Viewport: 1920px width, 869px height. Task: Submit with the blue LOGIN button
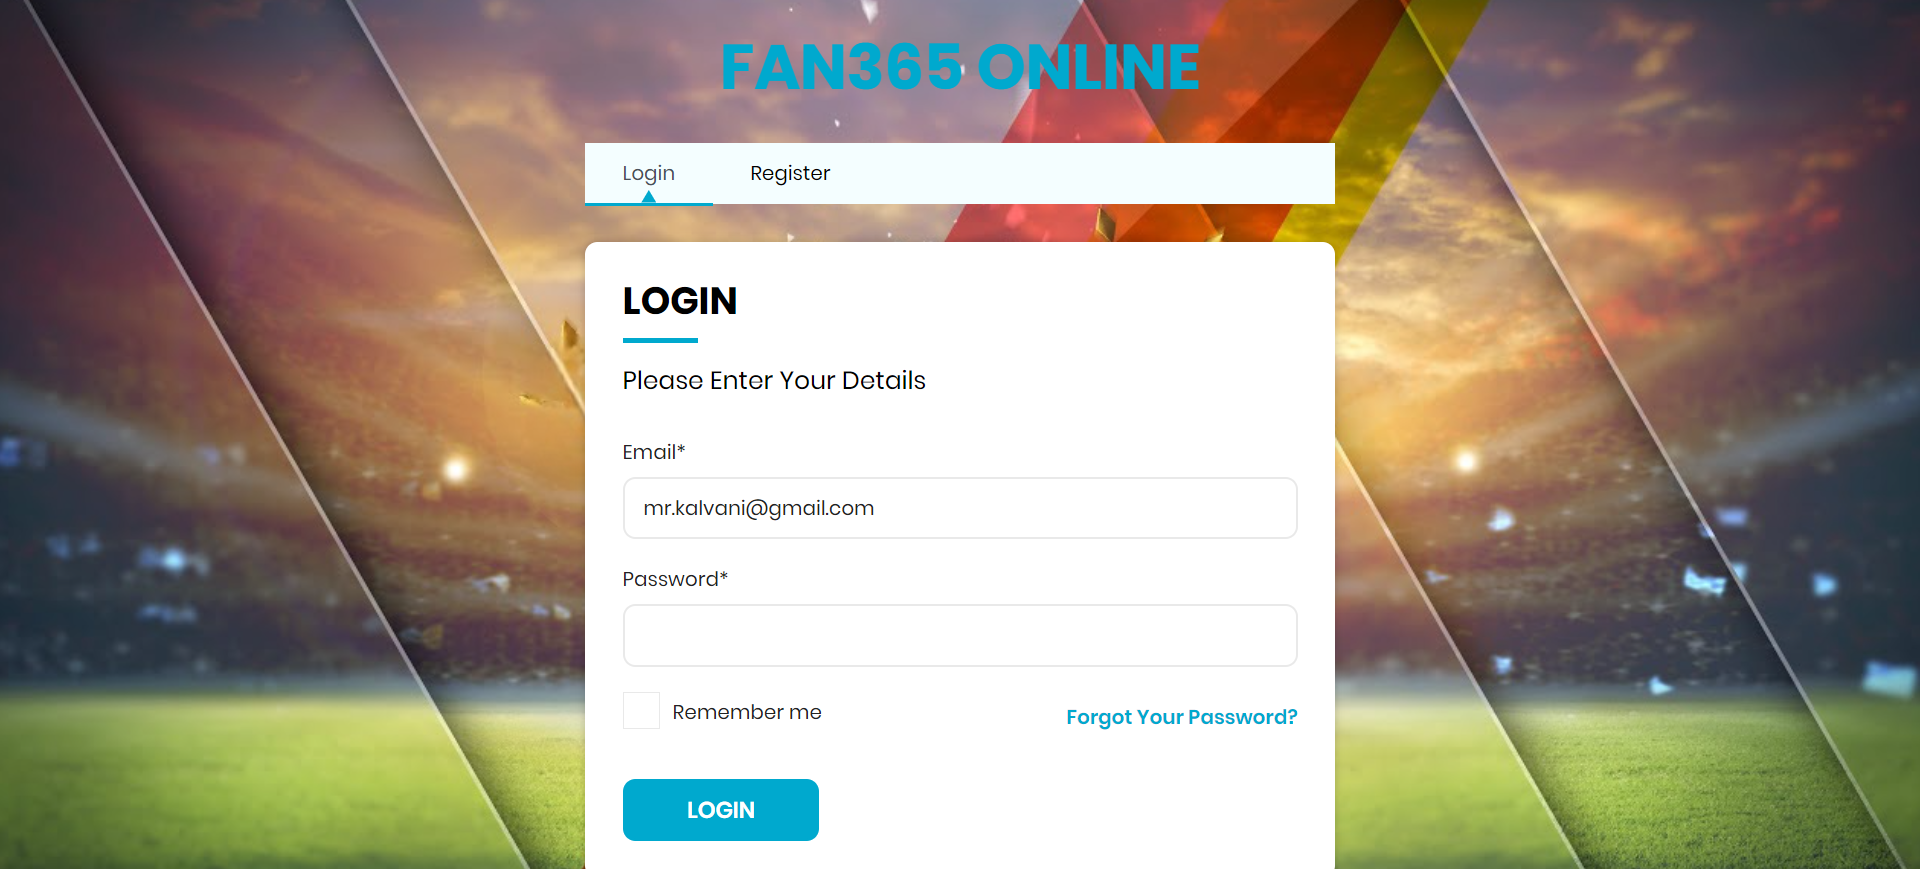[720, 810]
